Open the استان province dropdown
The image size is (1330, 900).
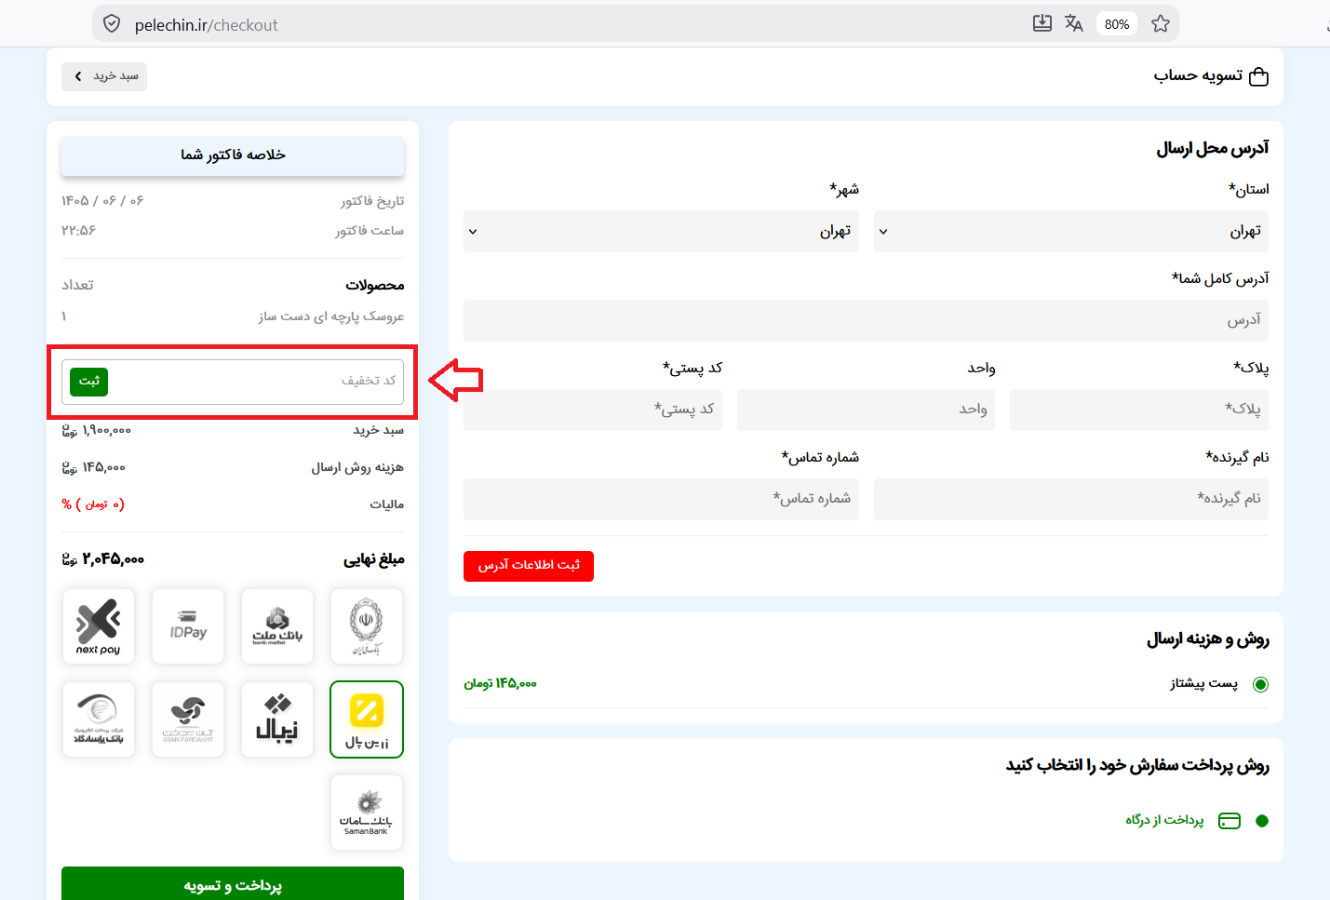point(1071,231)
